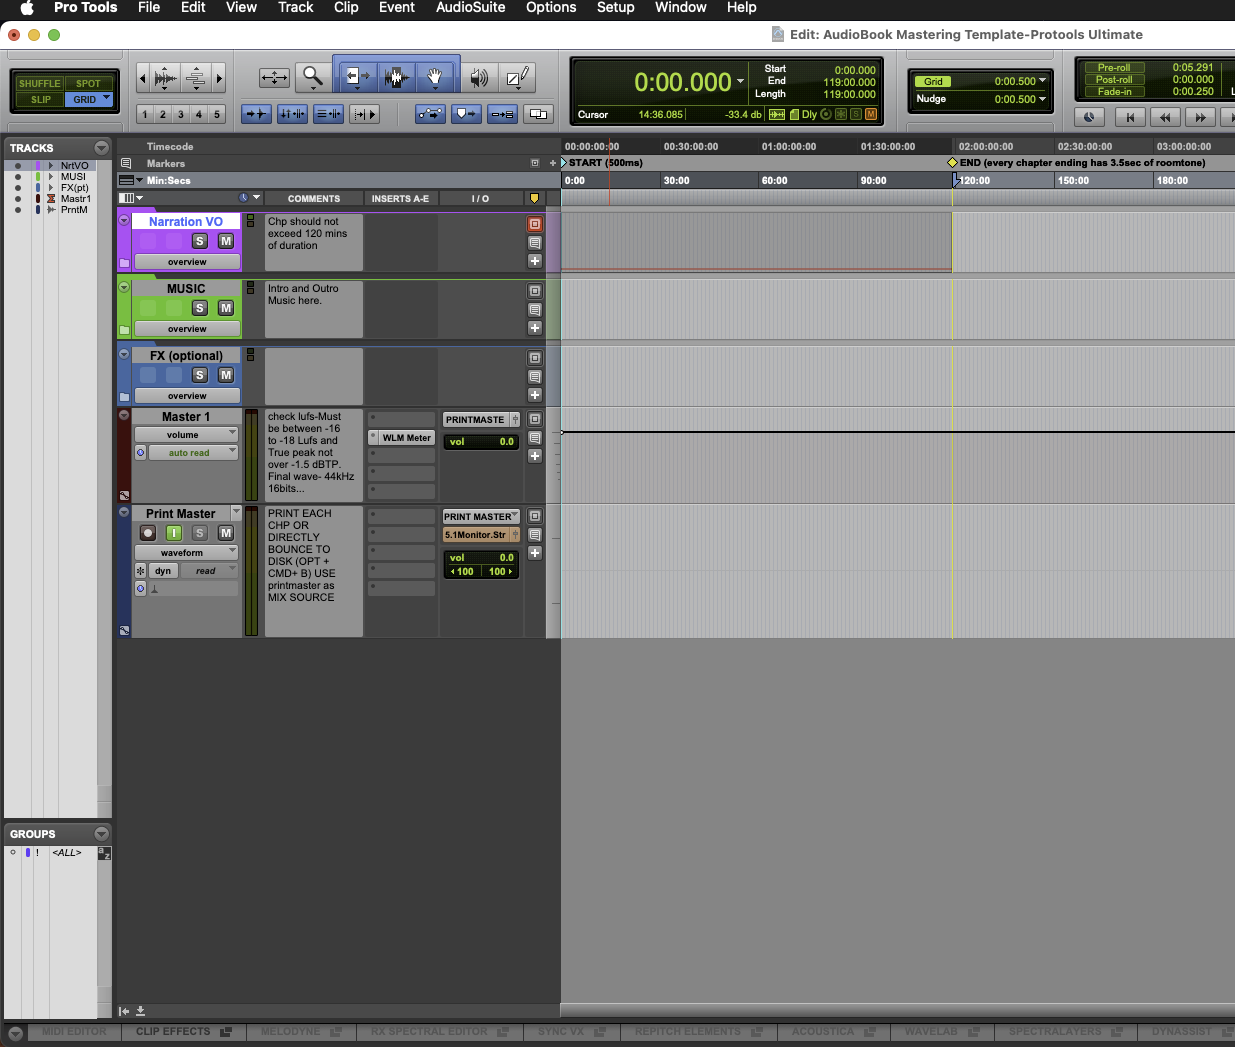Open the Grid mode dropdown
Viewport: 1235px width, 1047px height.
pyautogui.click(x=107, y=98)
